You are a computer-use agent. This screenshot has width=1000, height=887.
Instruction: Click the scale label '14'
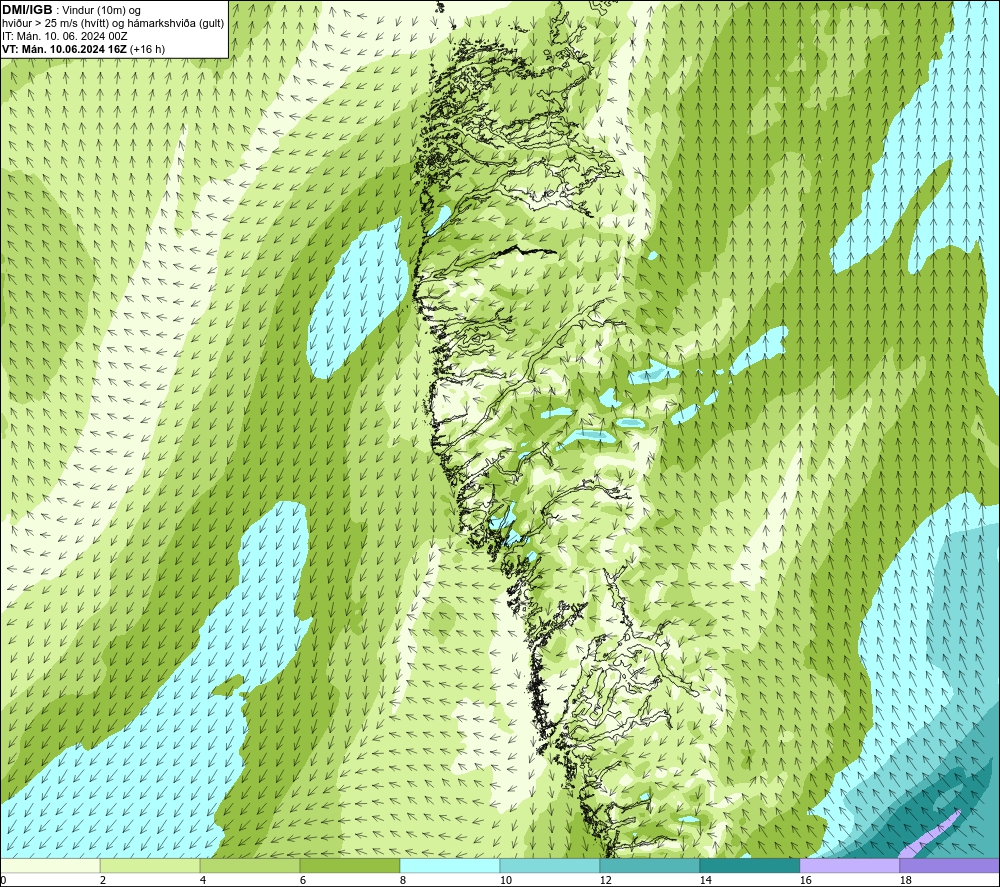pyautogui.click(x=705, y=880)
